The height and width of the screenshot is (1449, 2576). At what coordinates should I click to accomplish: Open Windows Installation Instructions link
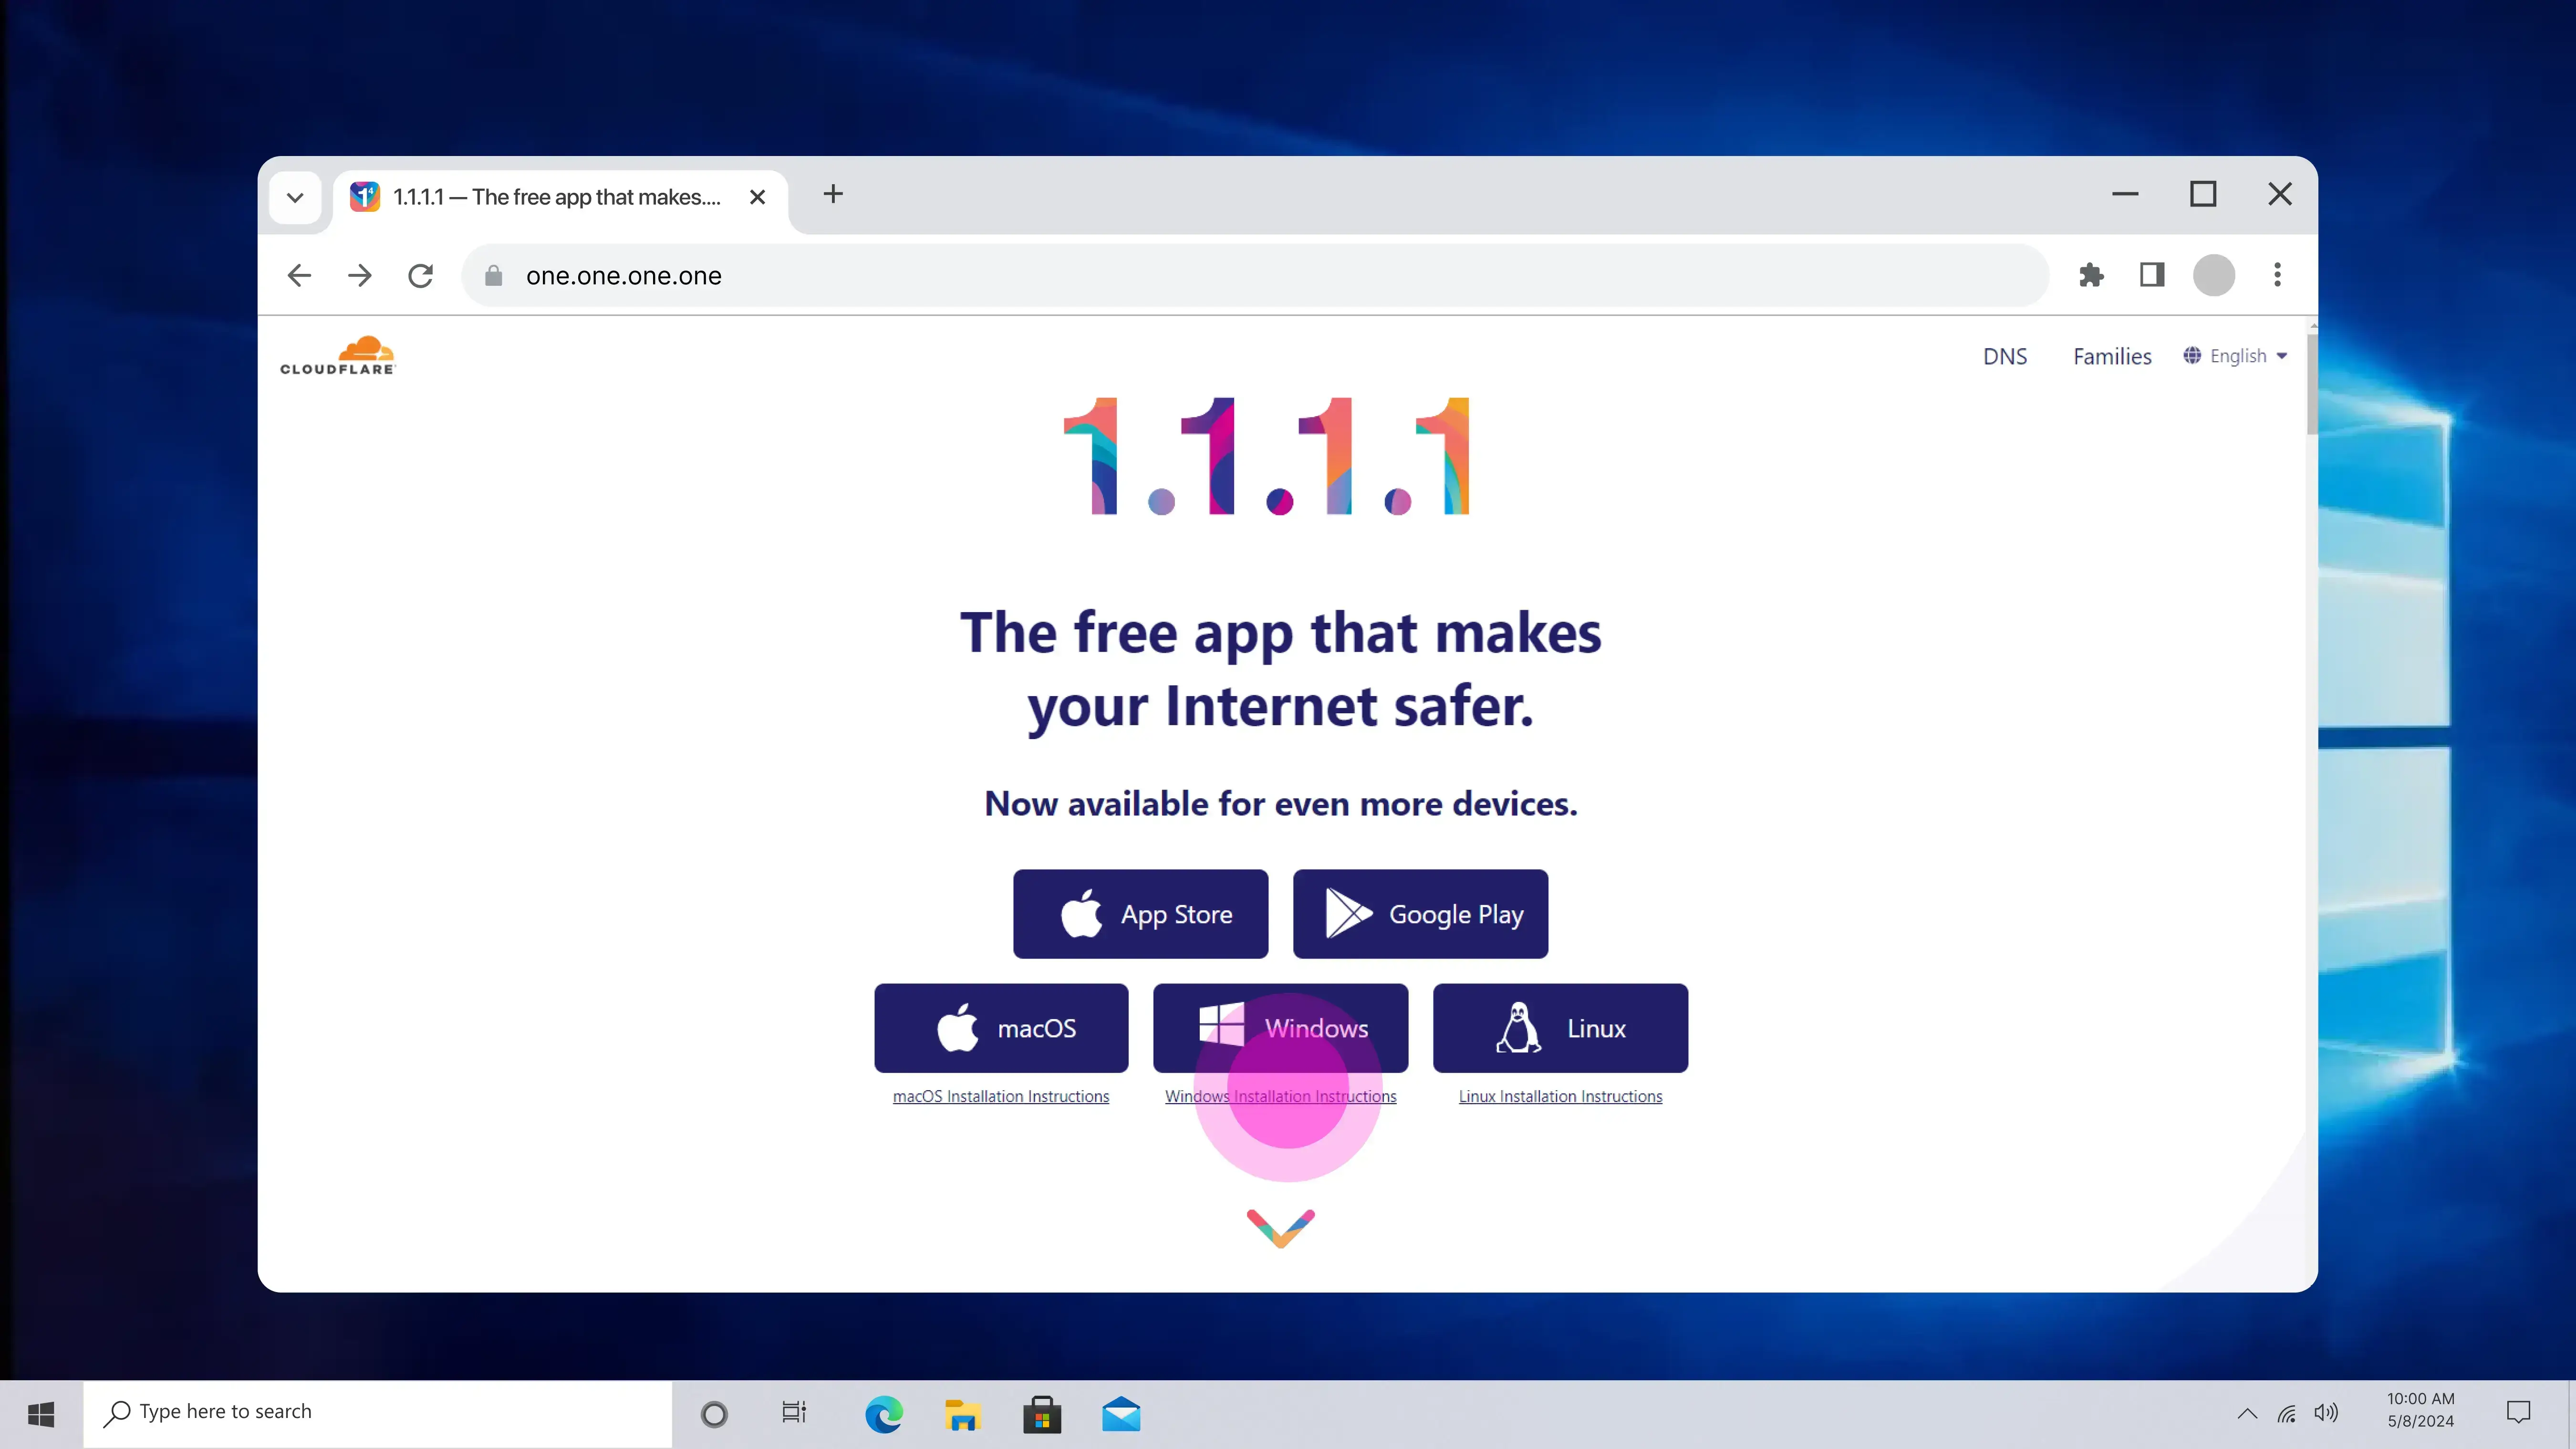point(1281,1097)
